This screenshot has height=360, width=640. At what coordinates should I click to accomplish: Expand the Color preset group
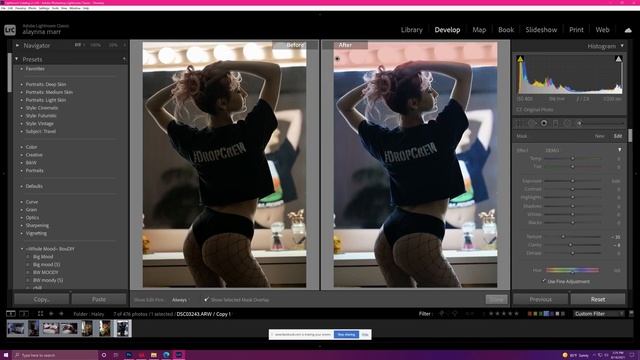(x=22, y=147)
